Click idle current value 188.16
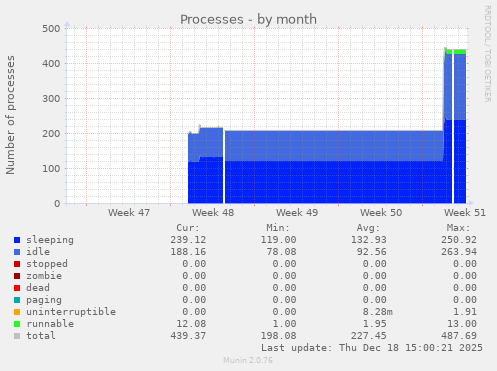The height and width of the screenshot is (371, 497). pyautogui.click(x=188, y=252)
